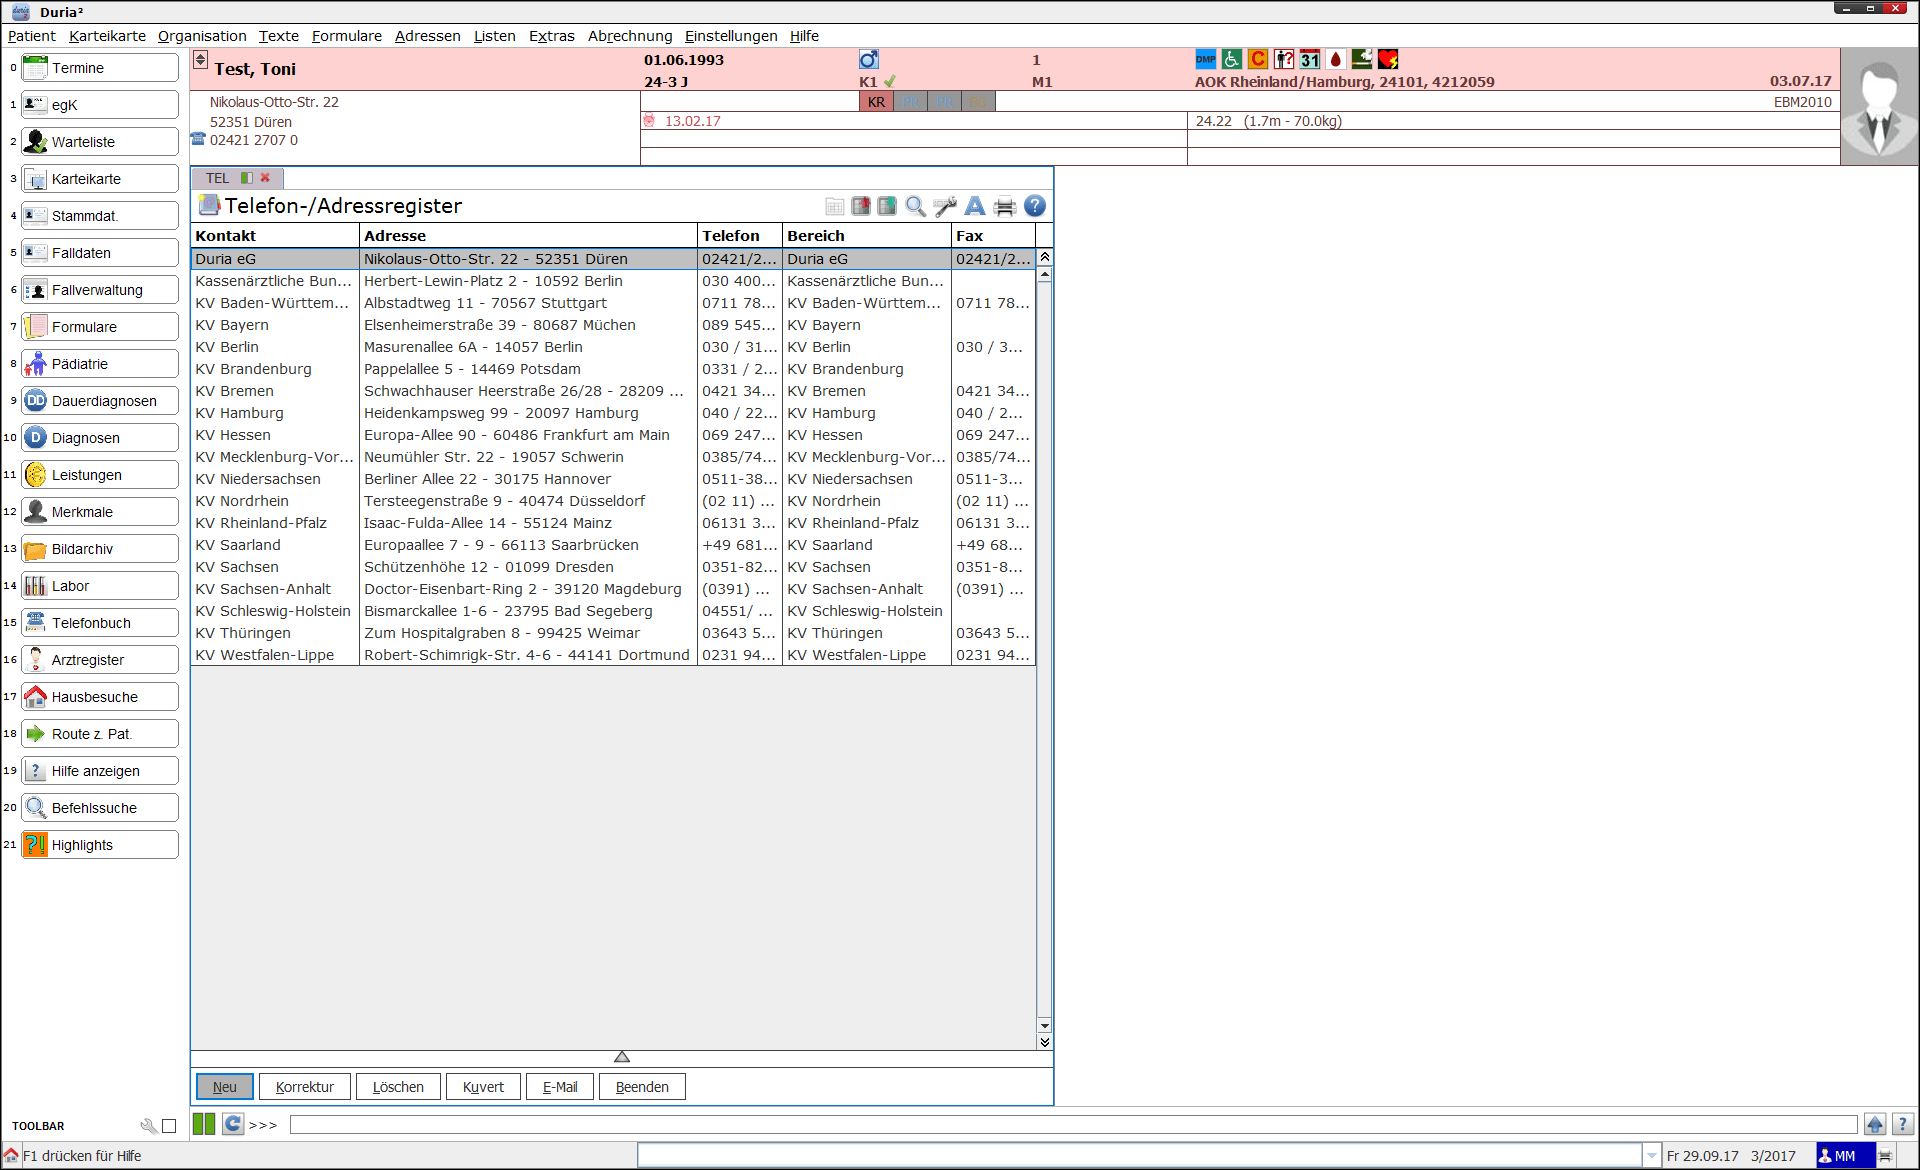
Task: Click the grayed table icon in register toolbar
Action: [835, 206]
